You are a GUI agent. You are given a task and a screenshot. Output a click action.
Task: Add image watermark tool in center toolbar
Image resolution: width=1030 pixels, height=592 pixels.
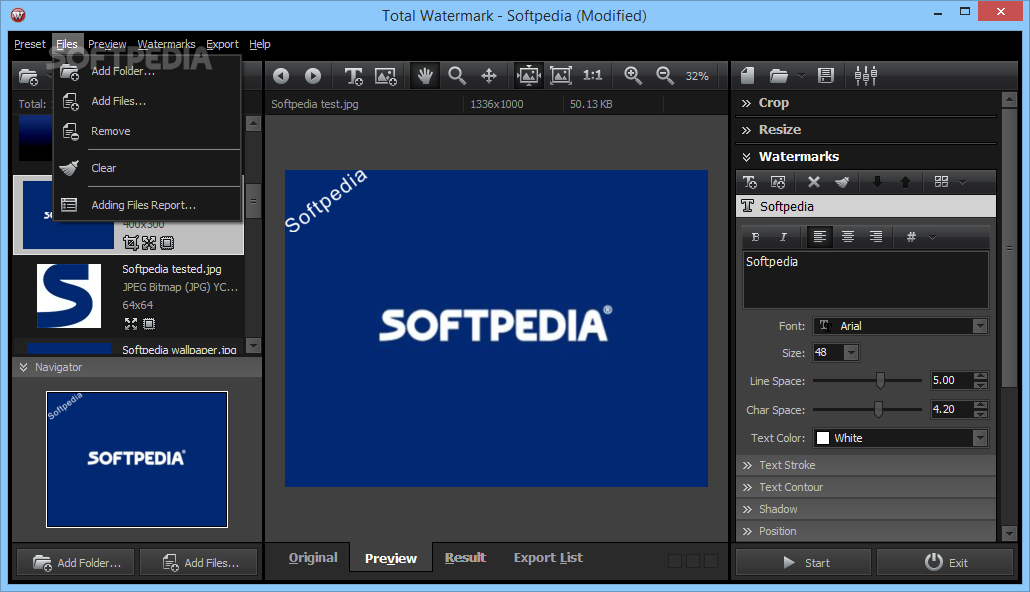(386, 76)
